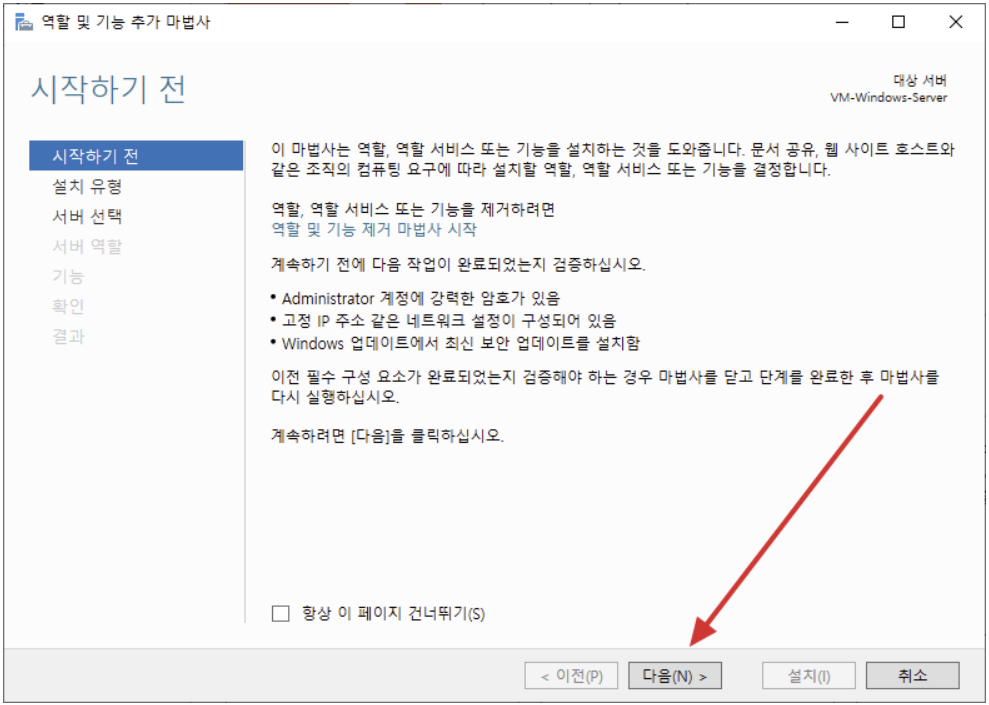Screen dimensions: 989x705
Task: Click the 대상 서버 label
Action: [920, 80]
